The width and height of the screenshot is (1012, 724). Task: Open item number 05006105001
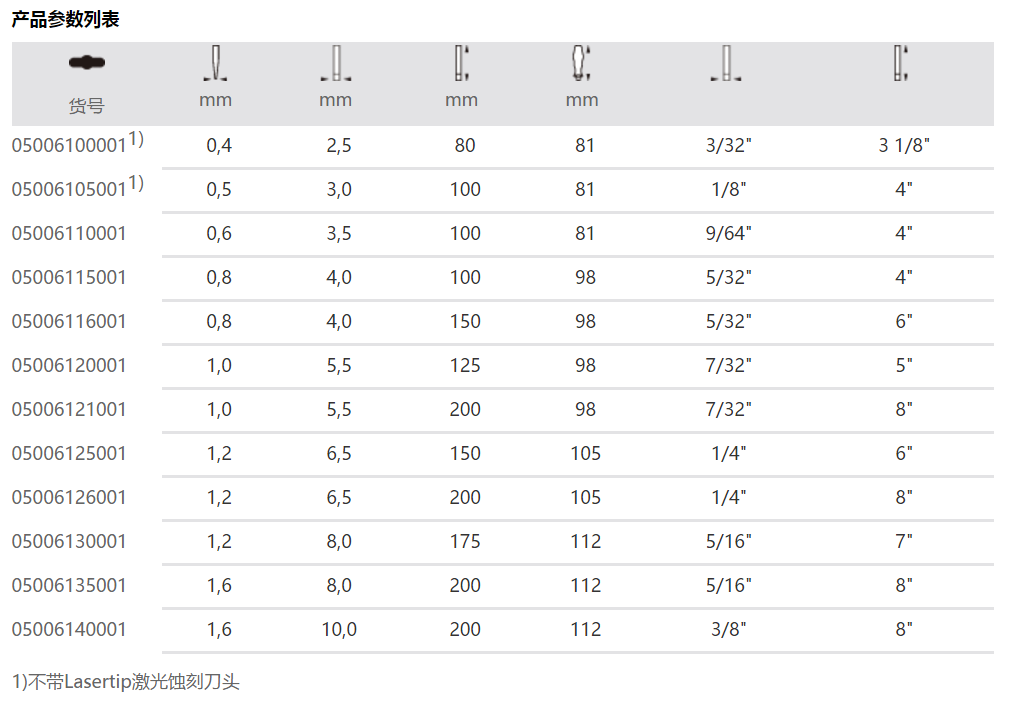pyautogui.click(x=69, y=190)
